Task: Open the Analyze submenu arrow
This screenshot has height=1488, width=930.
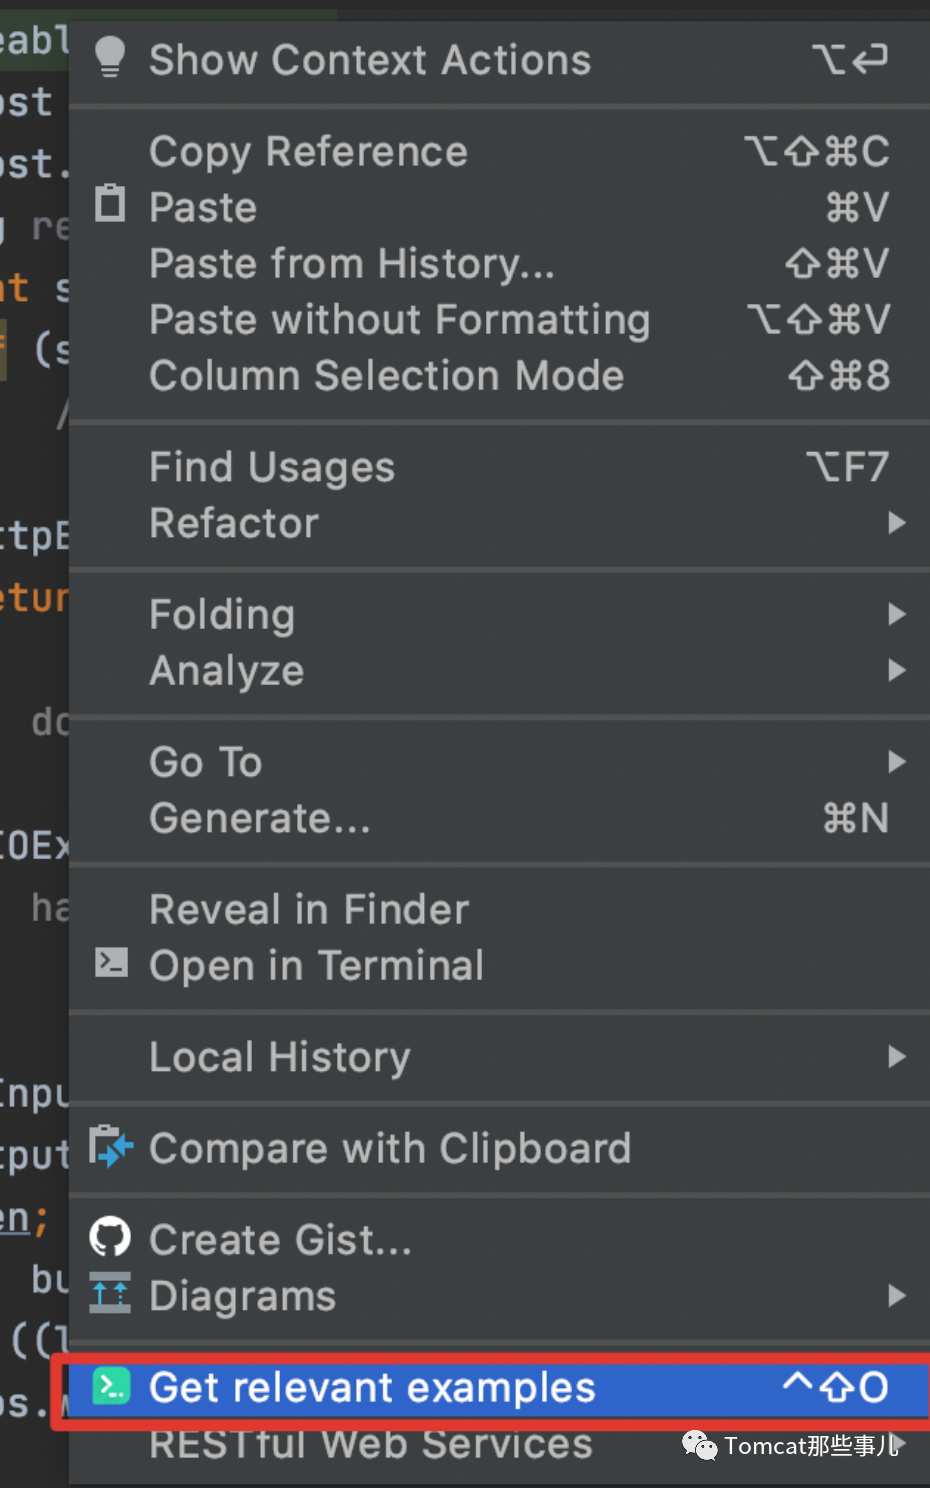Action: click(x=897, y=670)
